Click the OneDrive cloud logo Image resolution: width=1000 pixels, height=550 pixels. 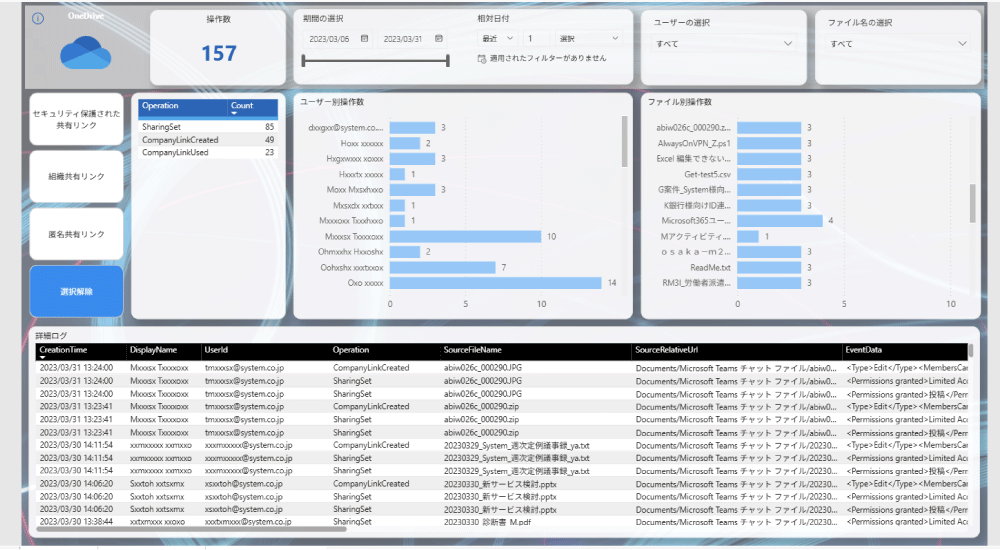point(85,53)
